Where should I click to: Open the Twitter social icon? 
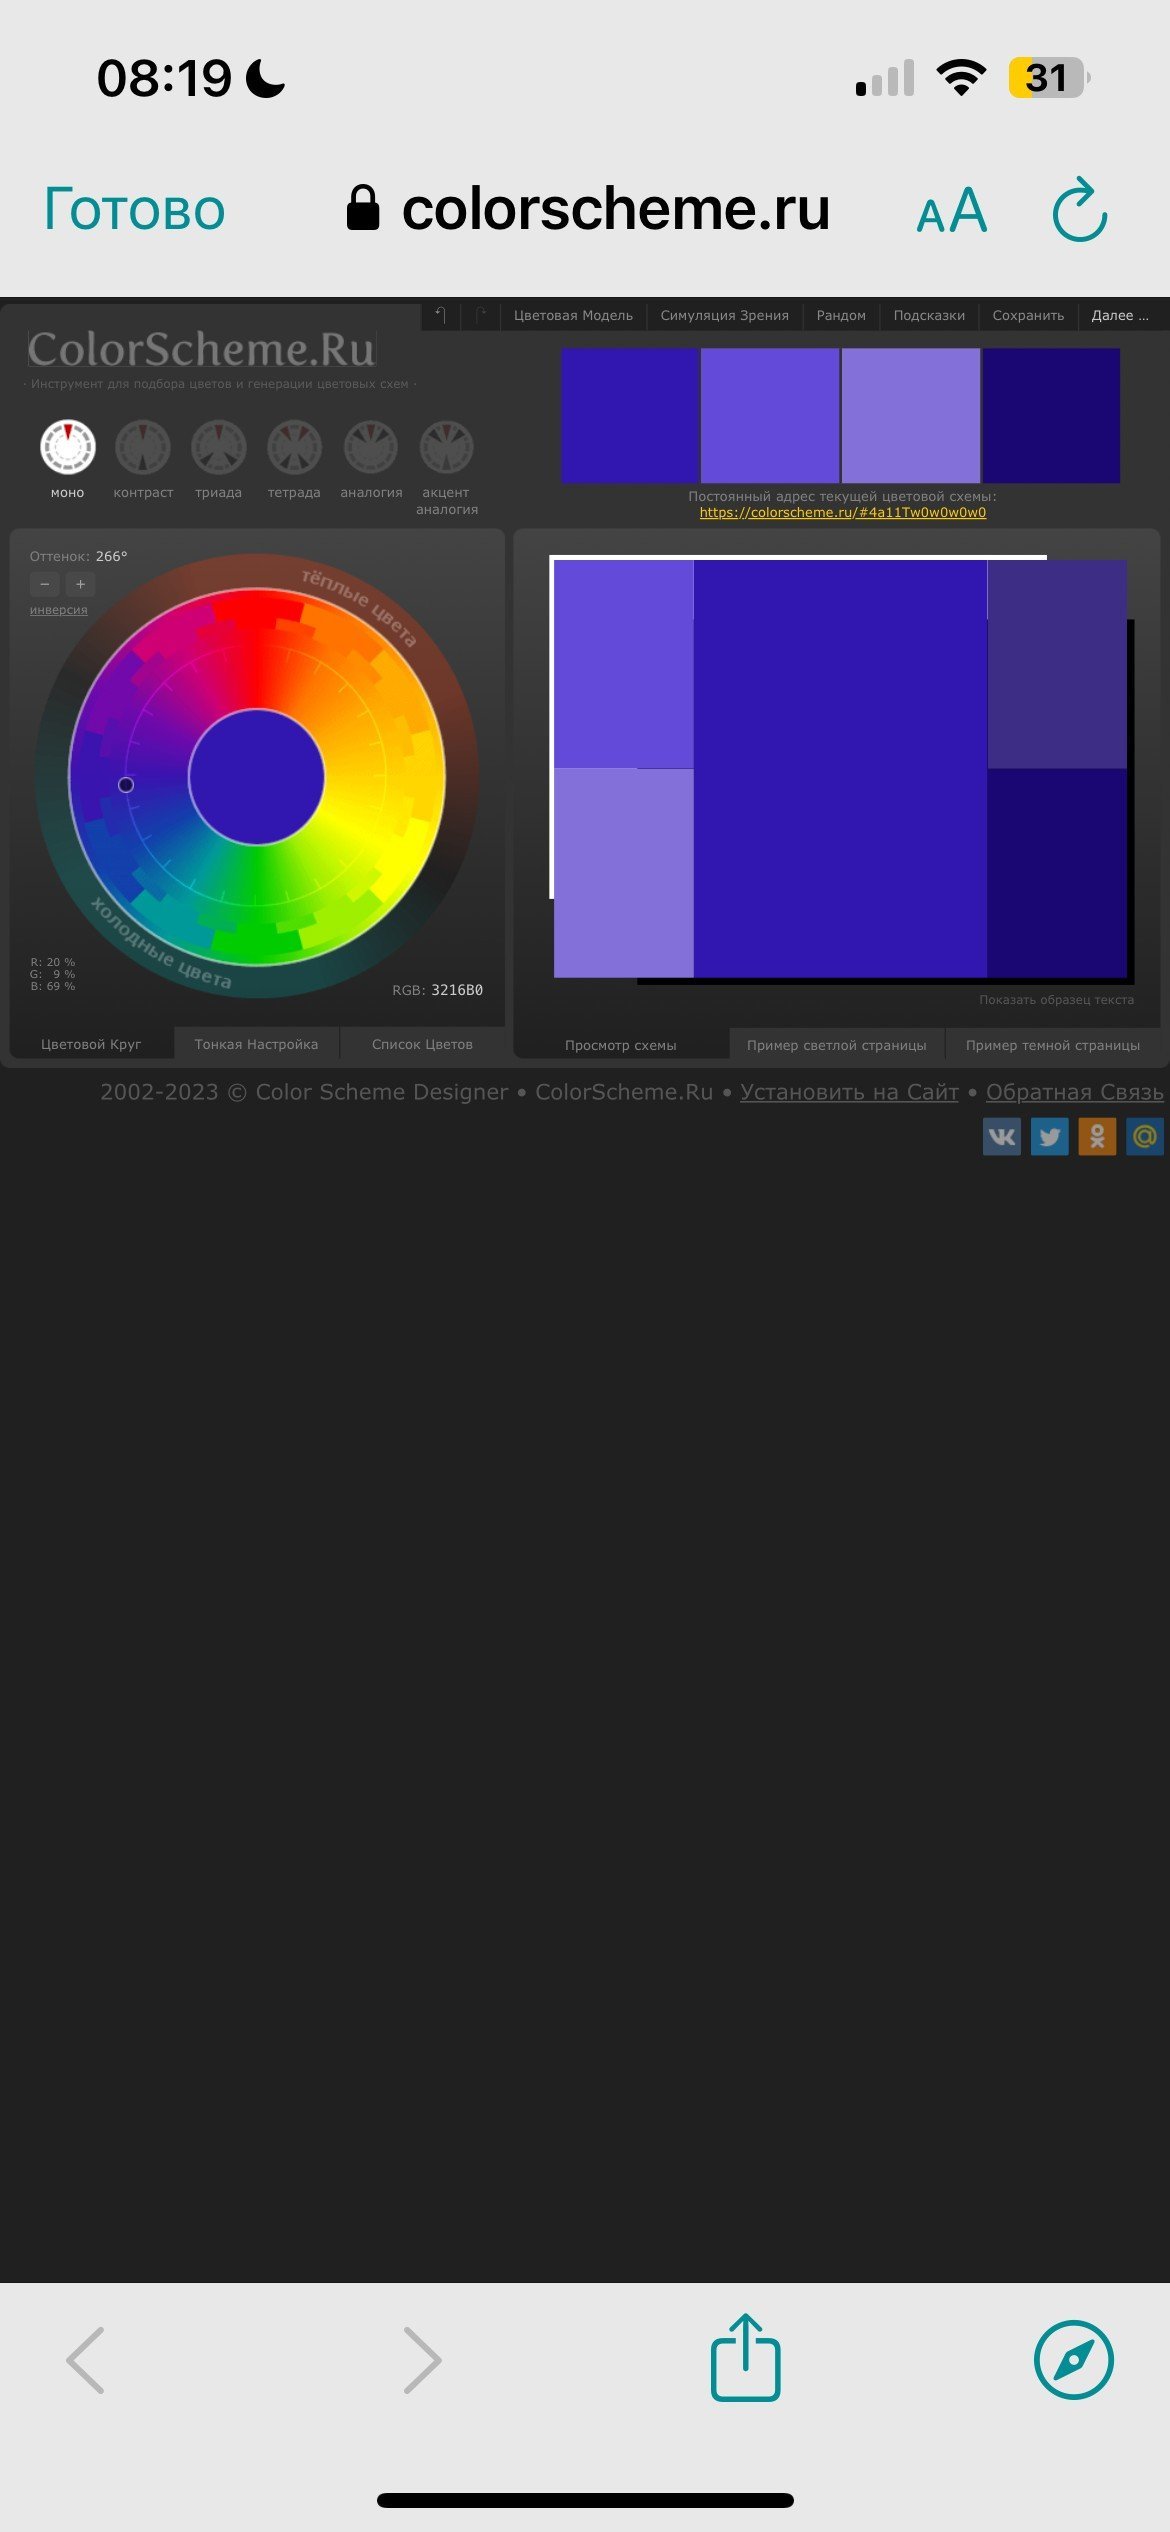coord(1050,1136)
